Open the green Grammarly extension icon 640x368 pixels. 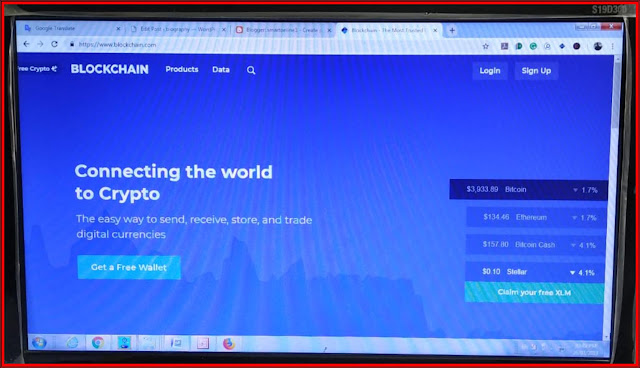pyautogui.click(x=533, y=46)
